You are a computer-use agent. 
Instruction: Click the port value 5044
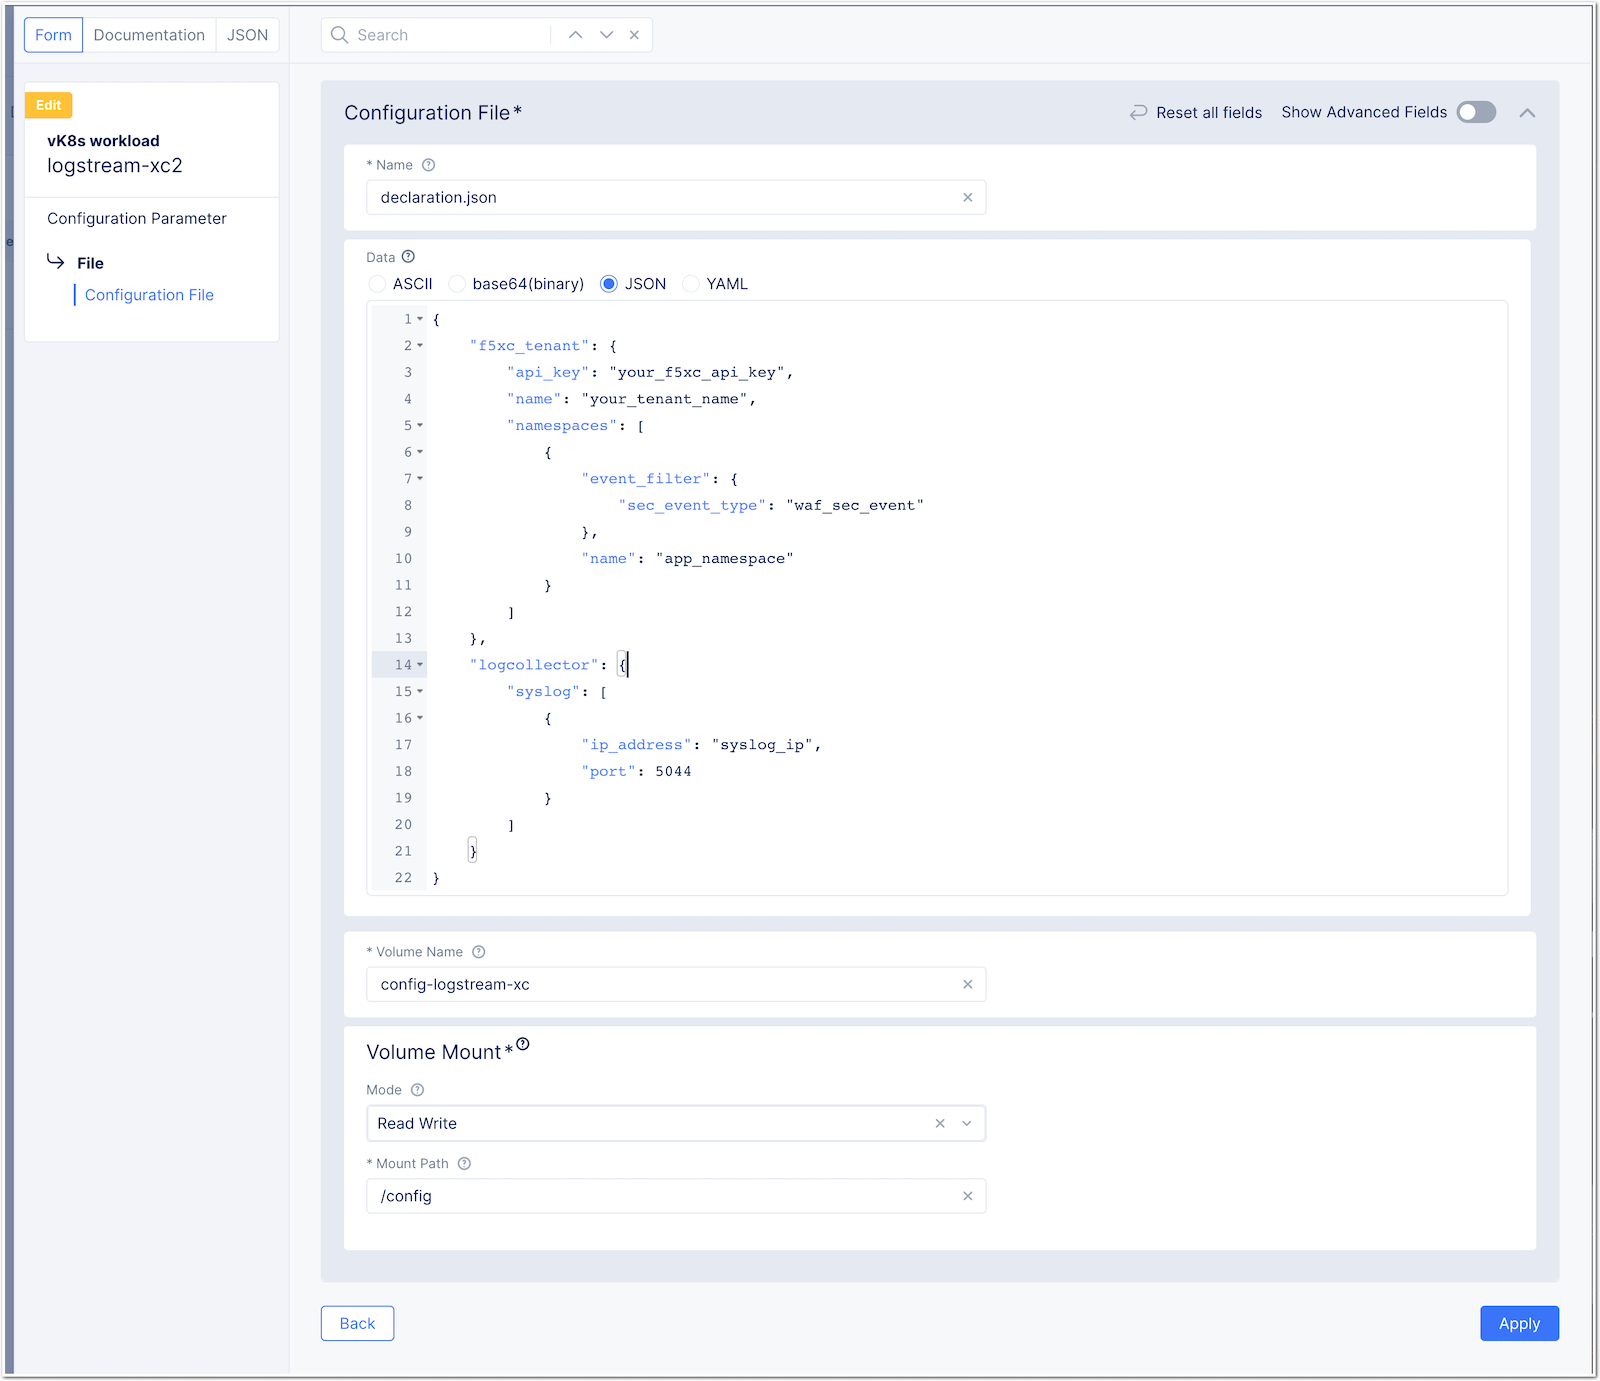pyautogui.click(x=673, y=772)
